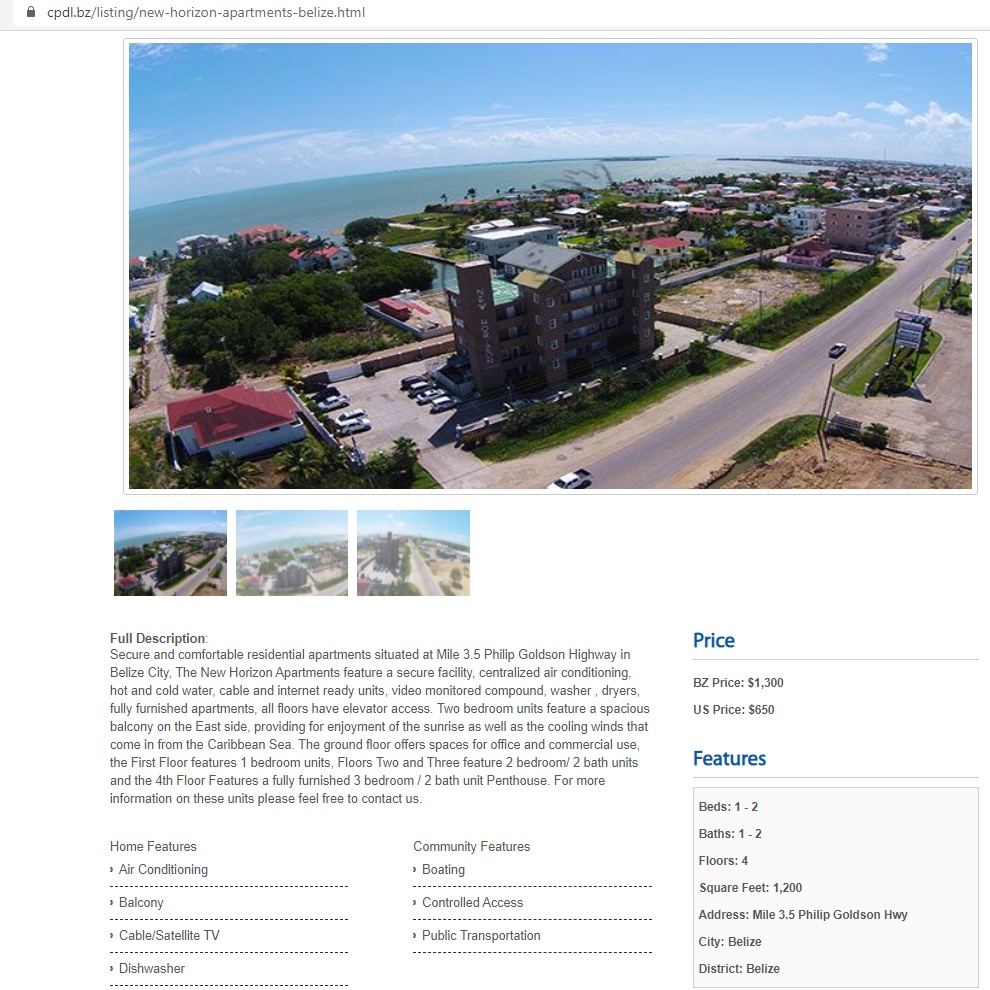
Task: Click the Price section heading
Action: (x=713, y=640)
